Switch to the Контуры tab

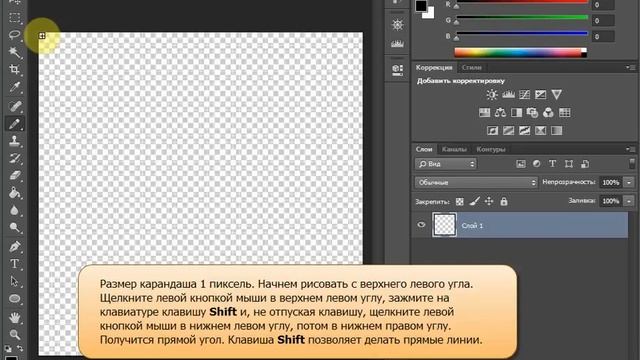[491, 149]
